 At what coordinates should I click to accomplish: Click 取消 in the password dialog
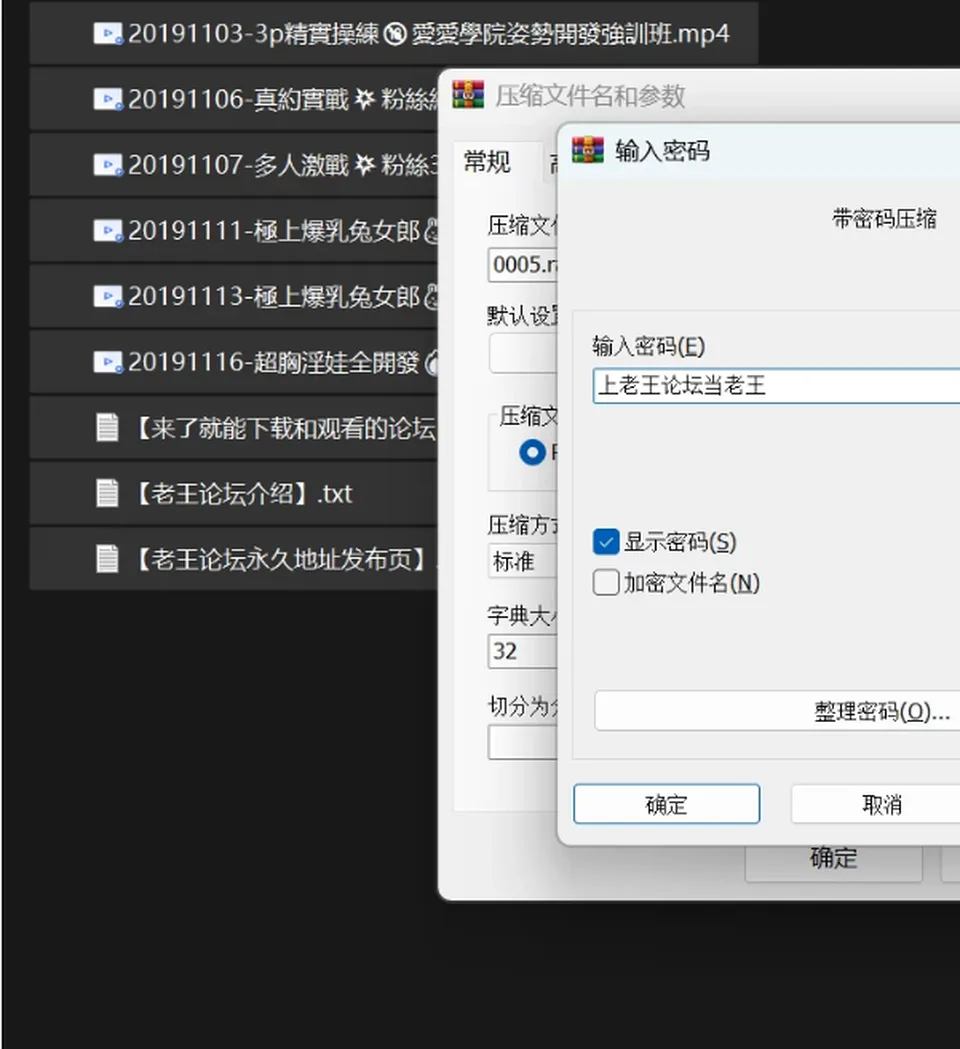coord(876,804)
